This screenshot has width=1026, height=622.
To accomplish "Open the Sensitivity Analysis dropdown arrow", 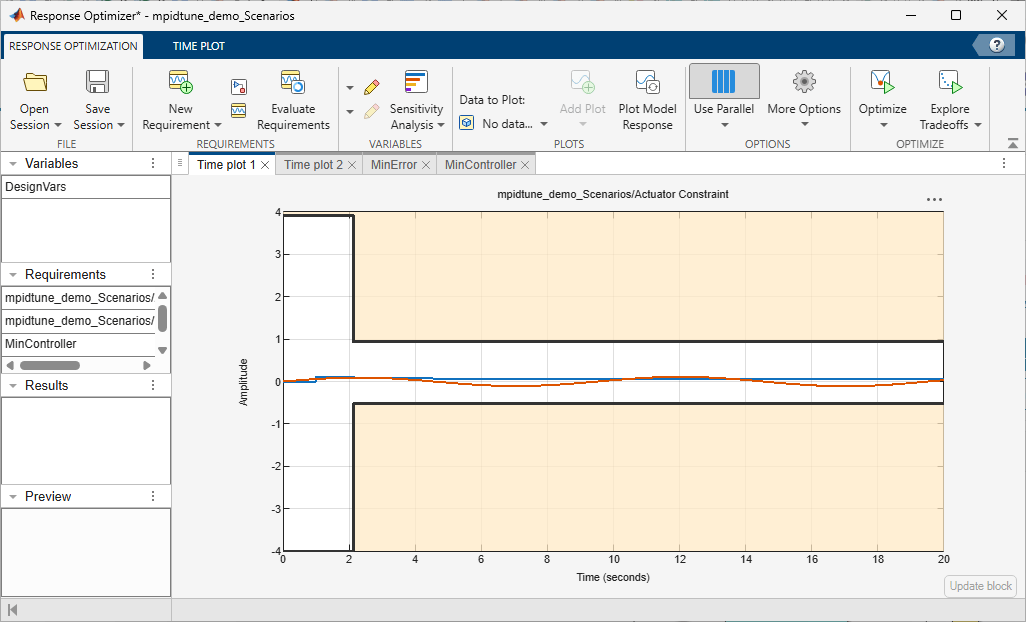I will [441, 125].
